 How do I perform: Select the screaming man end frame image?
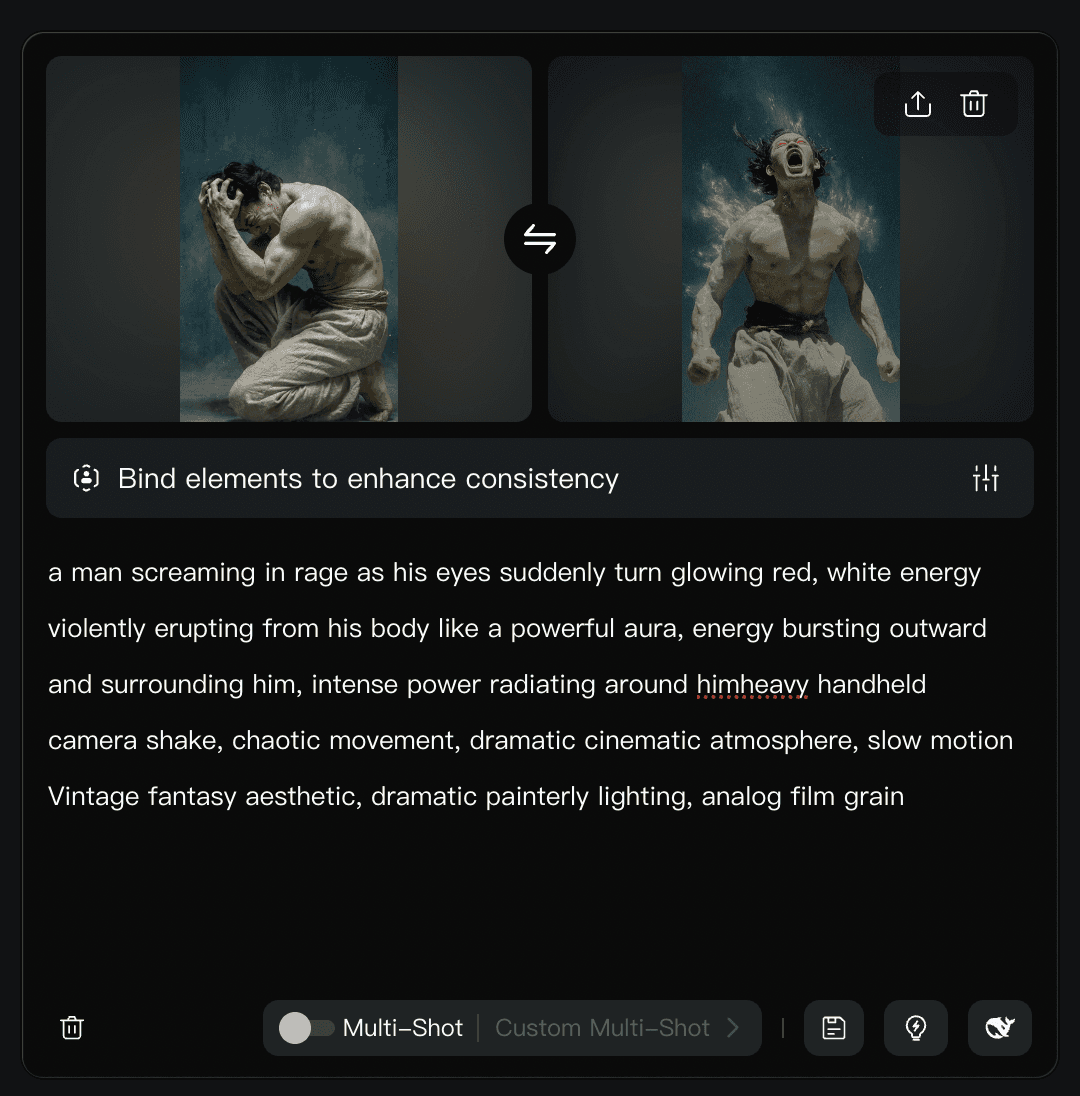pyautogui.click(x=791, y=239)
